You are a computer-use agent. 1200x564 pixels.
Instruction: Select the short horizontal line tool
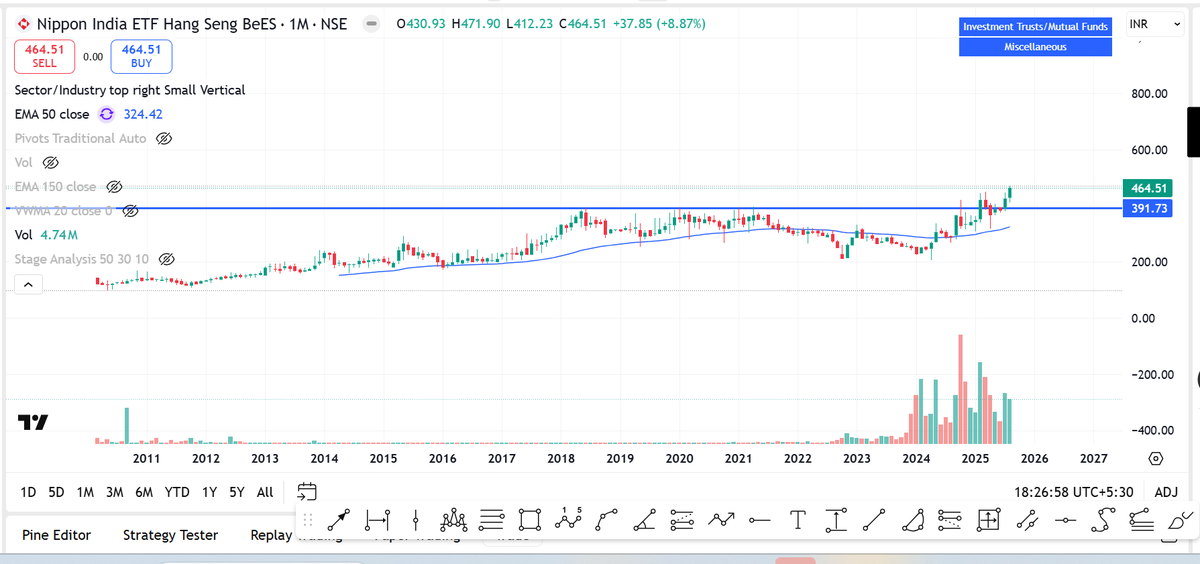tap(759, 519)
